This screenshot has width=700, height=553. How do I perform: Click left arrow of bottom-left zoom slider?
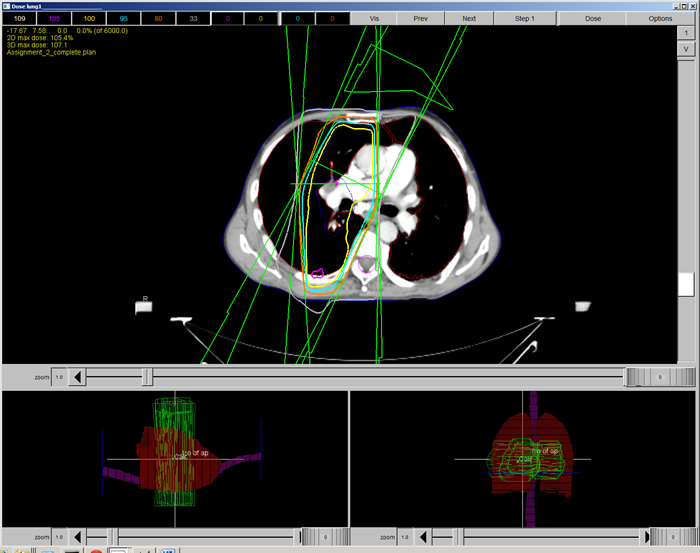point(79,538)
